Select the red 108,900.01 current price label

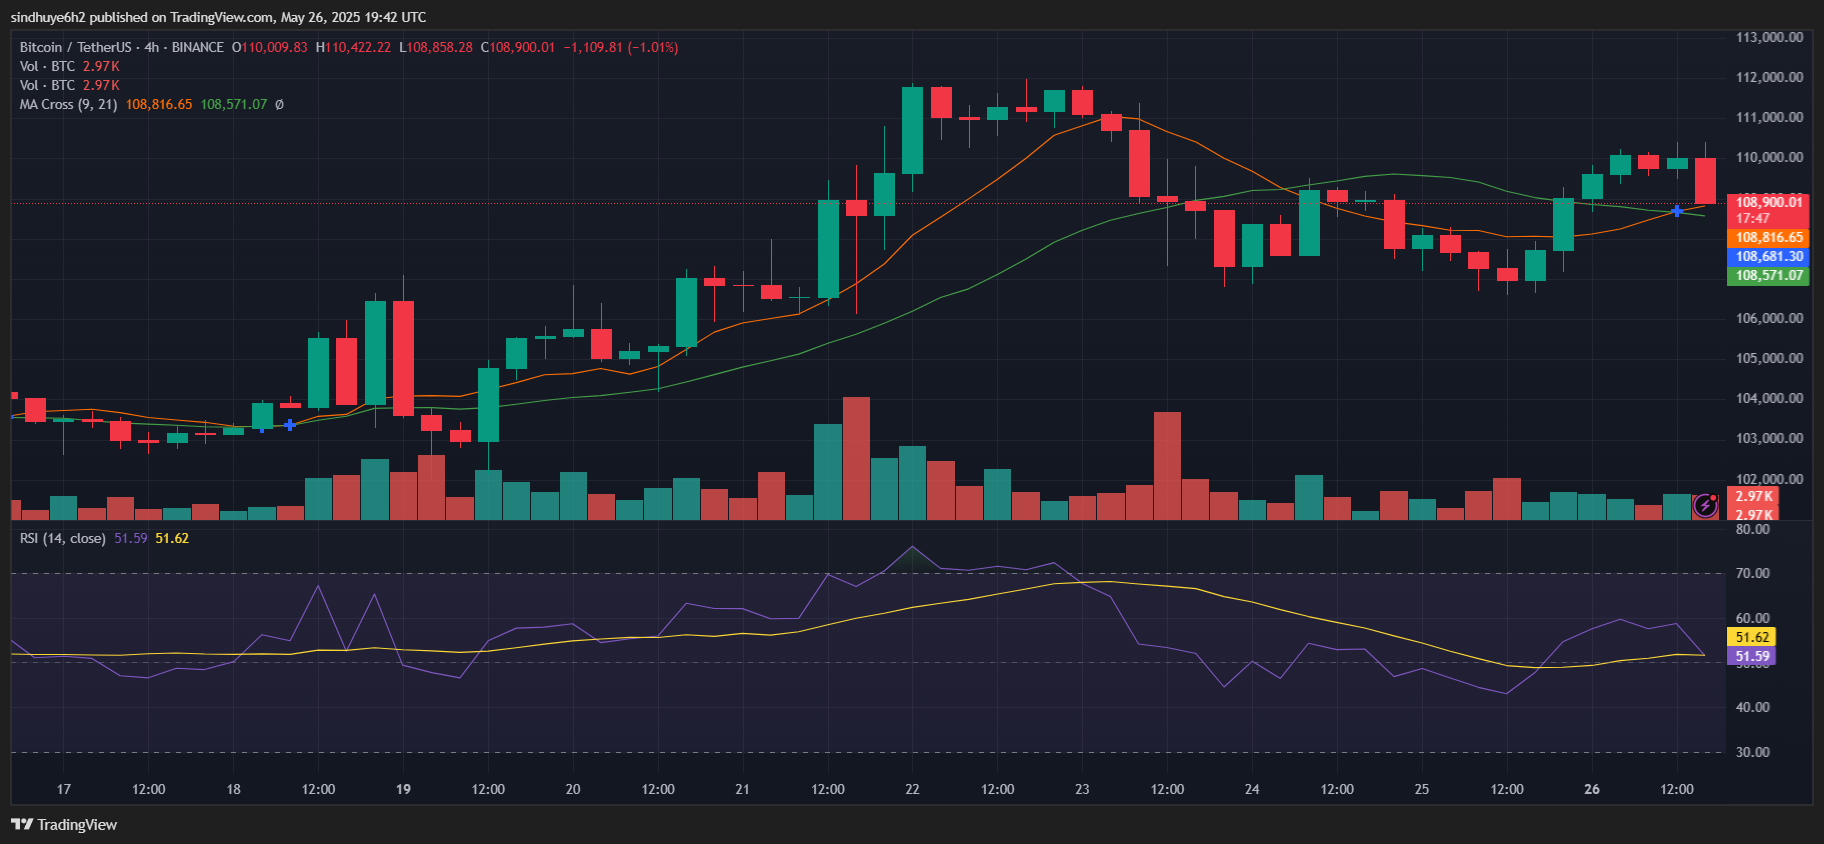point(1768,202)
